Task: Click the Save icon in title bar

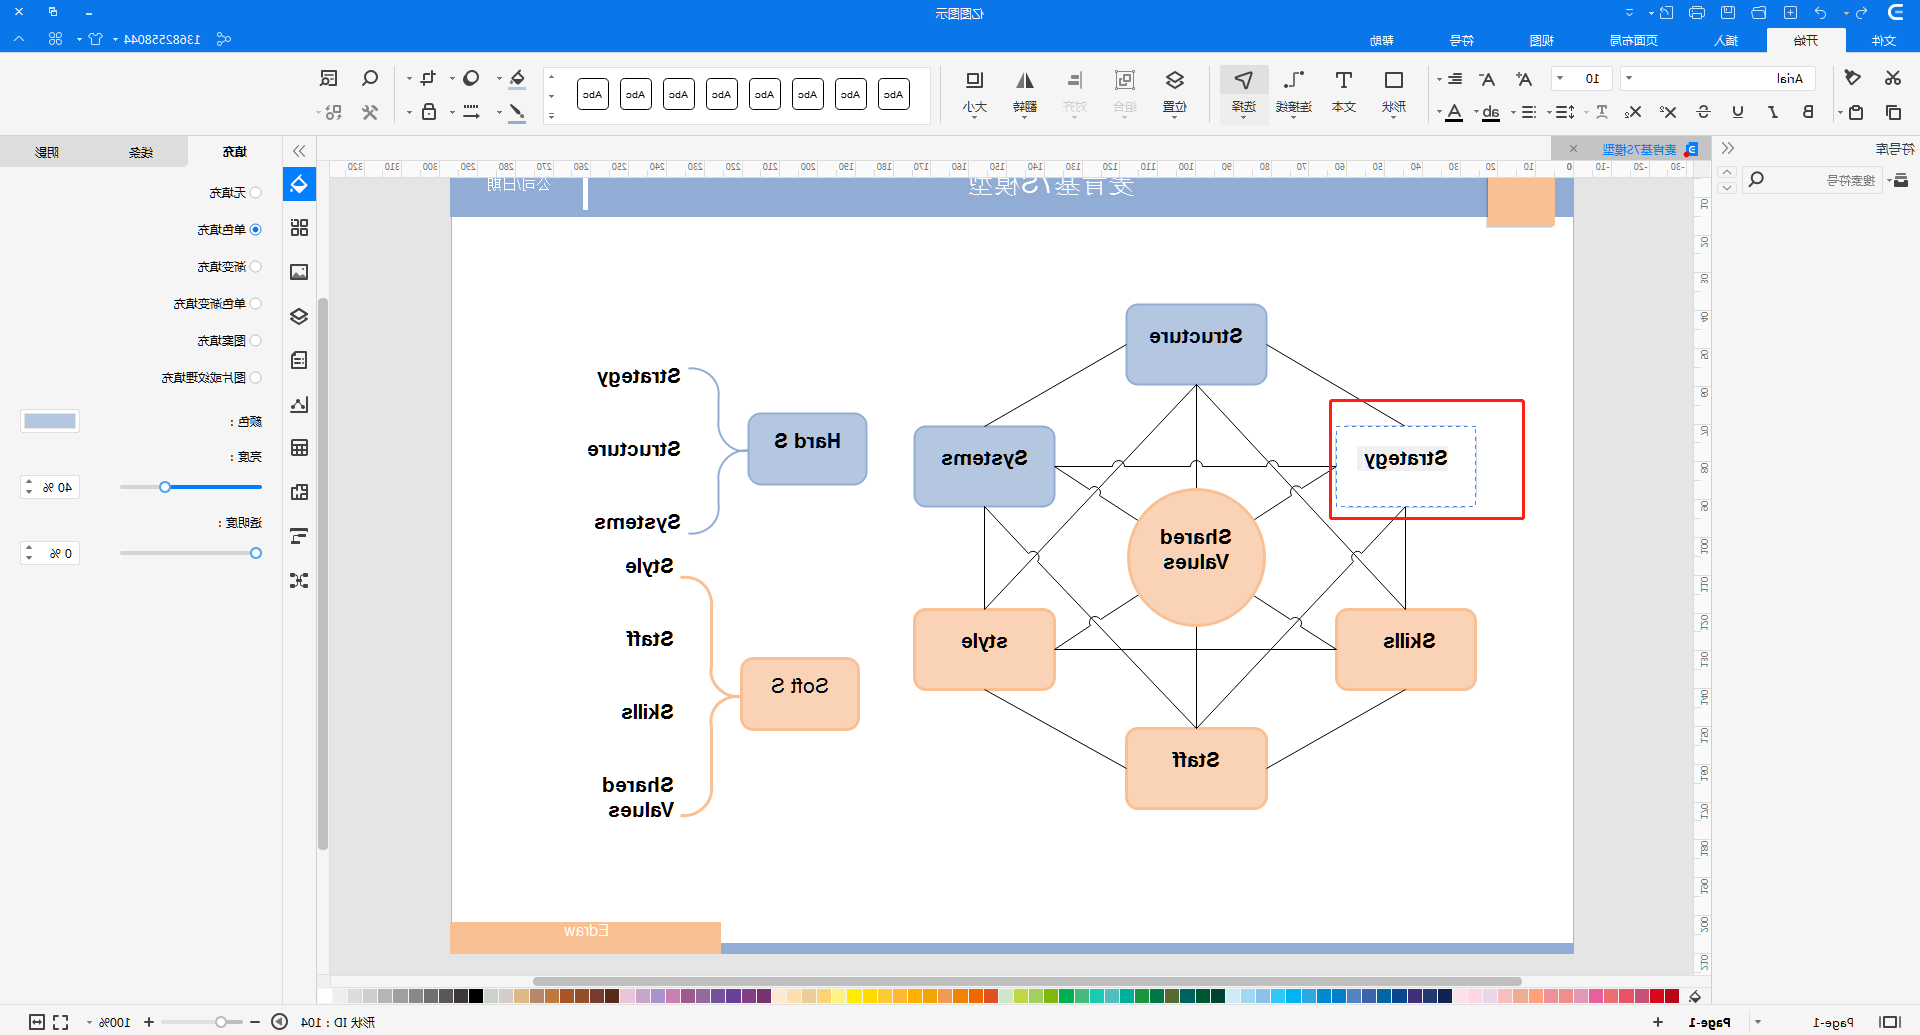Action: coord(1728,13)
